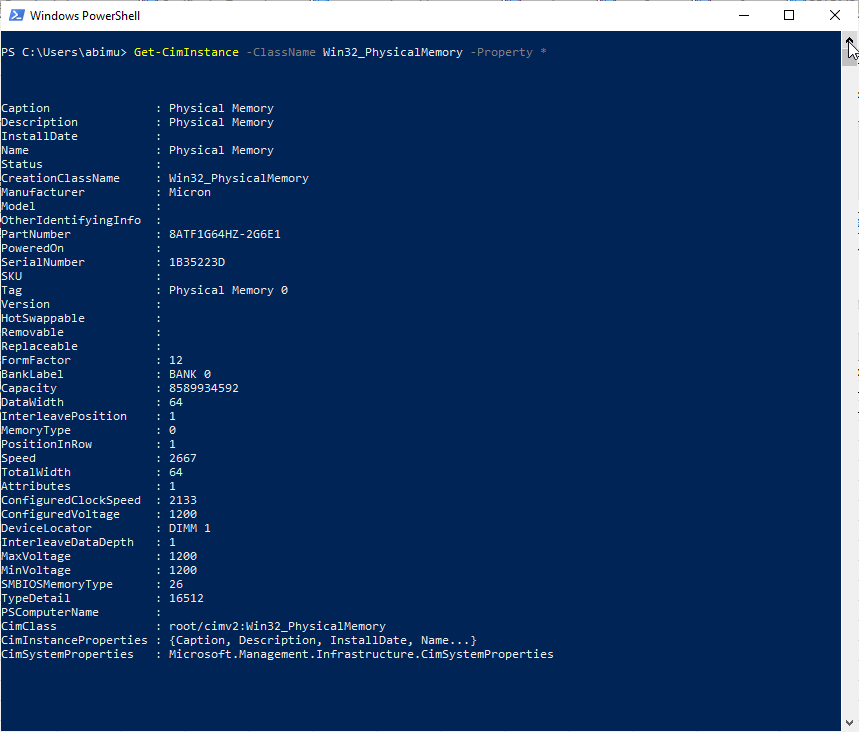Click the PartNumber value 8ATF1G64HZ-2G6E1

[x=224, y=234]
